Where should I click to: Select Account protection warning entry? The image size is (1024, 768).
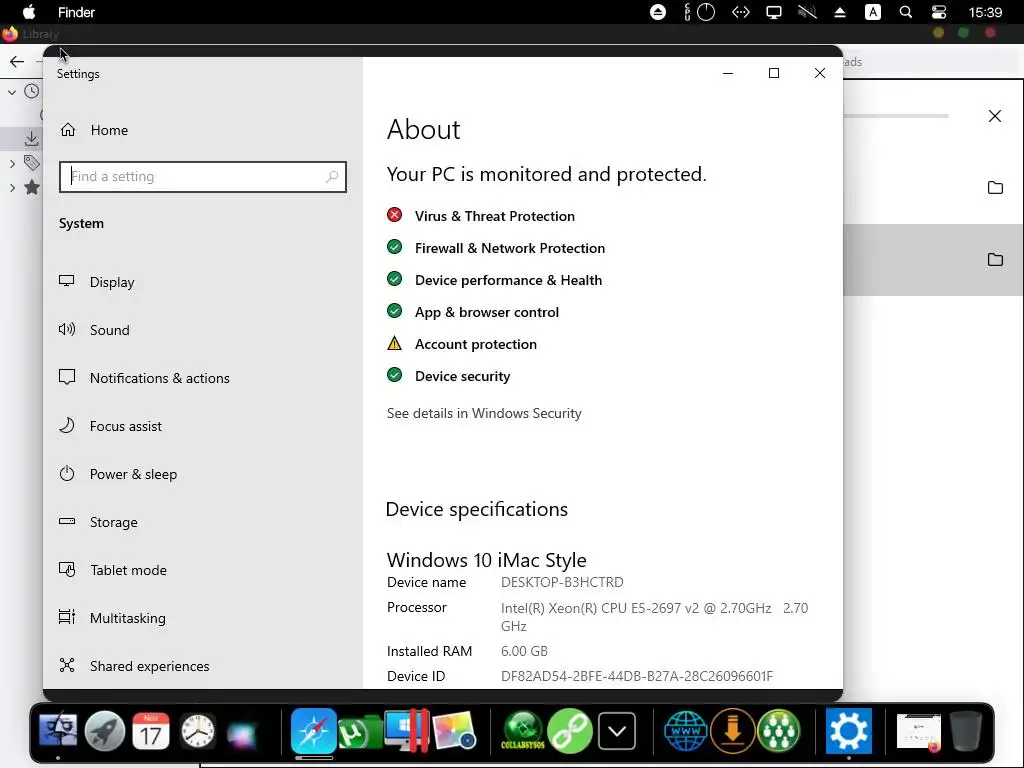pos(462,344)
